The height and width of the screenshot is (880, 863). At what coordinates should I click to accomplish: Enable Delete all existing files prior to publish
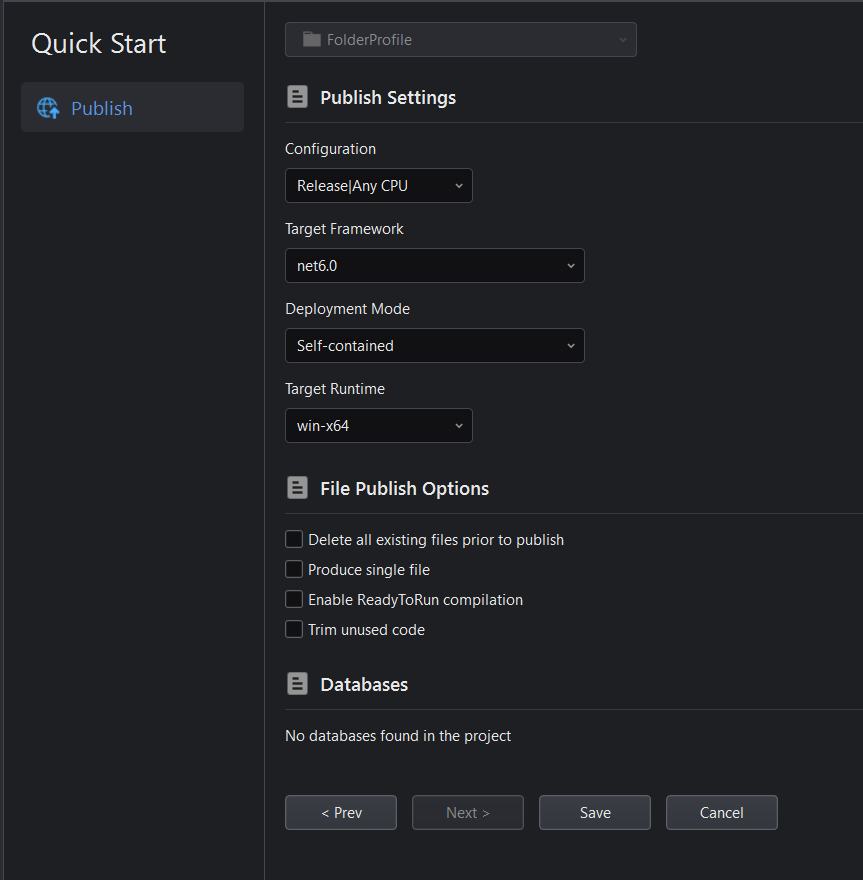[x=294, y=540]
